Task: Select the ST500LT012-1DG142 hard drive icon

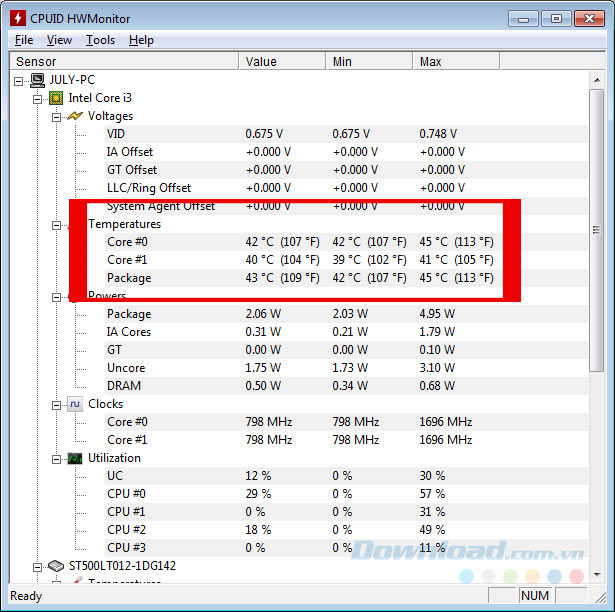Action: (x=56, y=566)
